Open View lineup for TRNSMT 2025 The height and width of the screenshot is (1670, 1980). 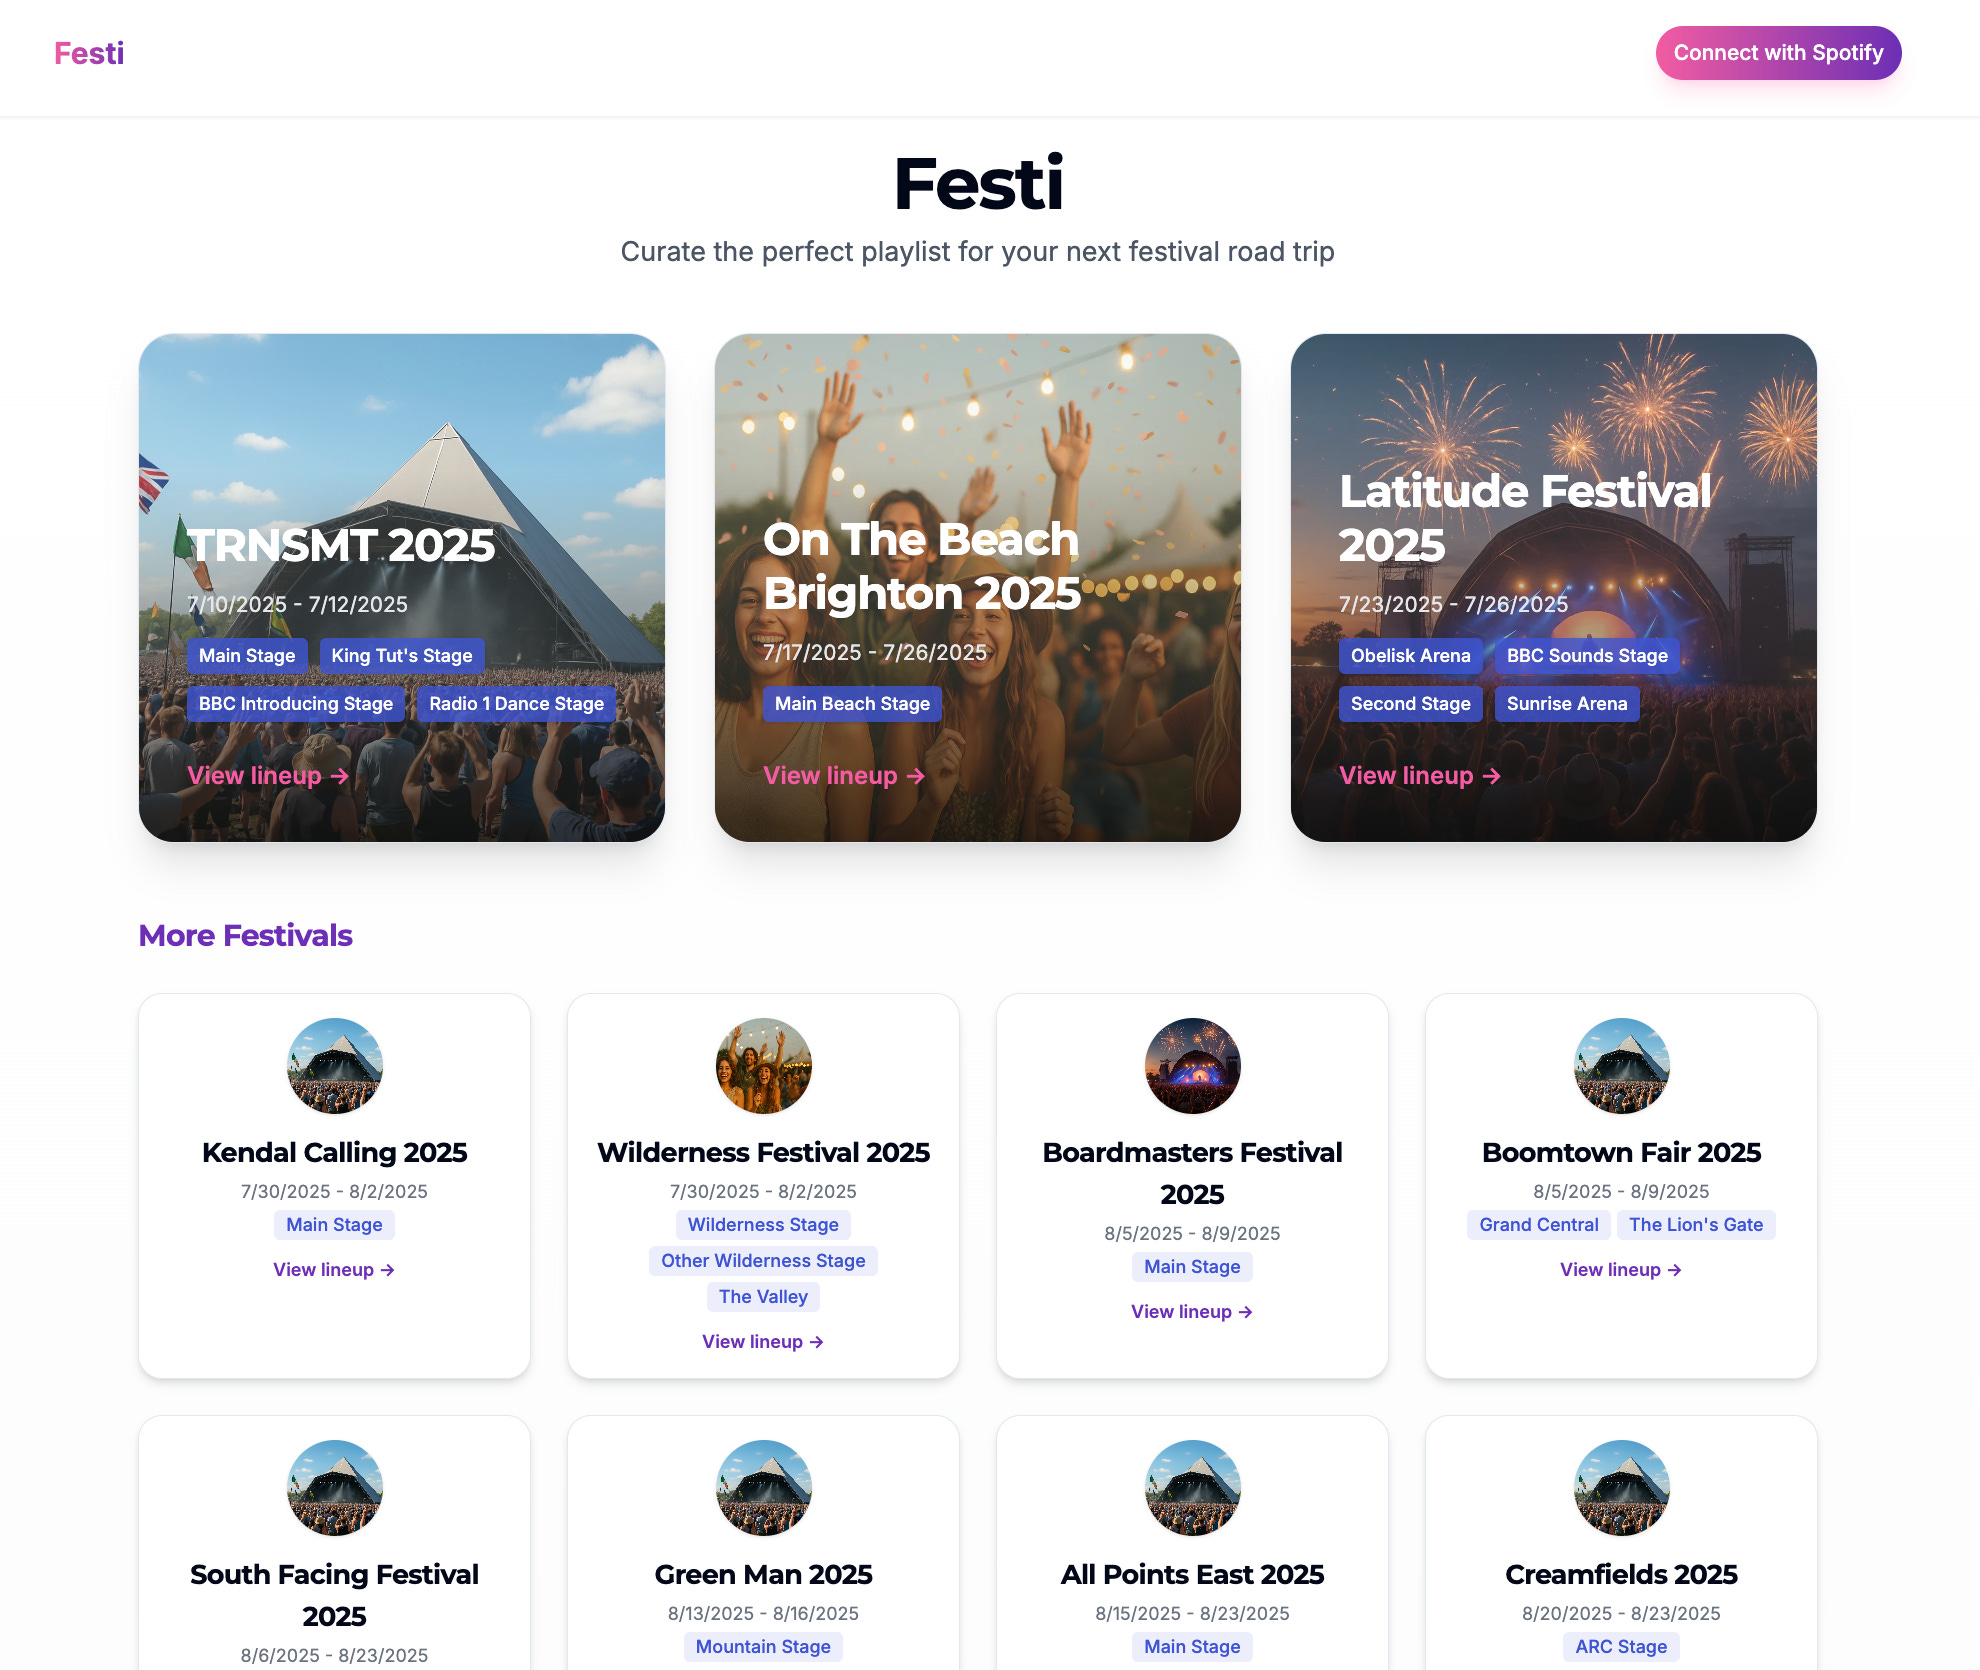[268, 776]
